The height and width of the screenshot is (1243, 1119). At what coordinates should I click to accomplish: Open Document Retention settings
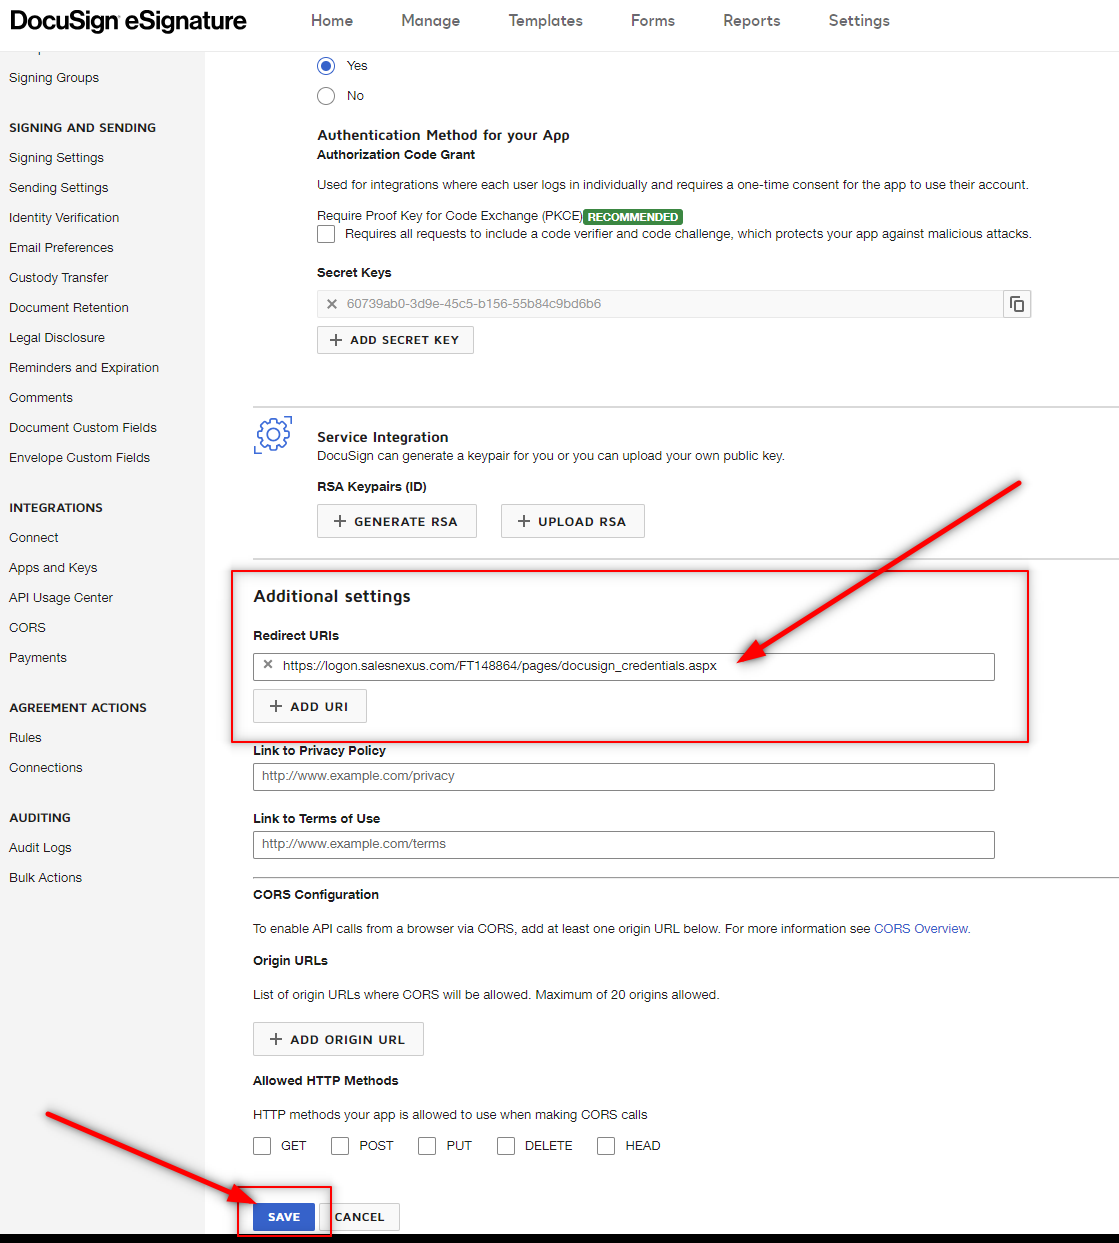click(x=69, y=308)
